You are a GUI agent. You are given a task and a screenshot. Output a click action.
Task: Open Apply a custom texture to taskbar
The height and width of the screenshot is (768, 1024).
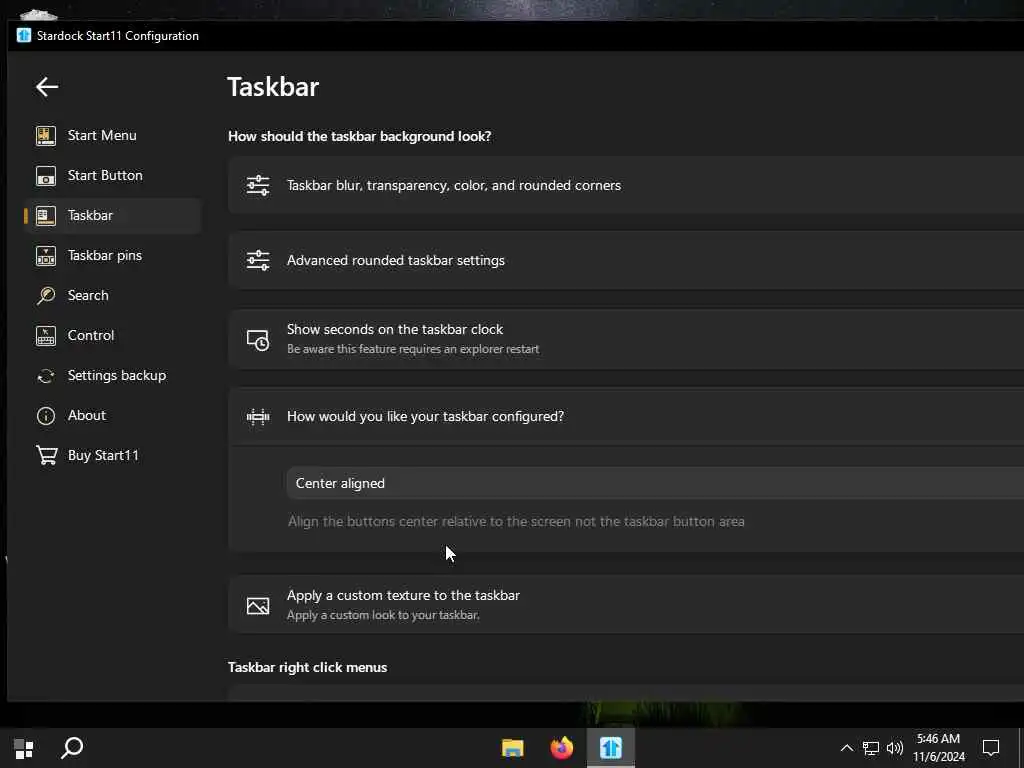tap(626, 605)
